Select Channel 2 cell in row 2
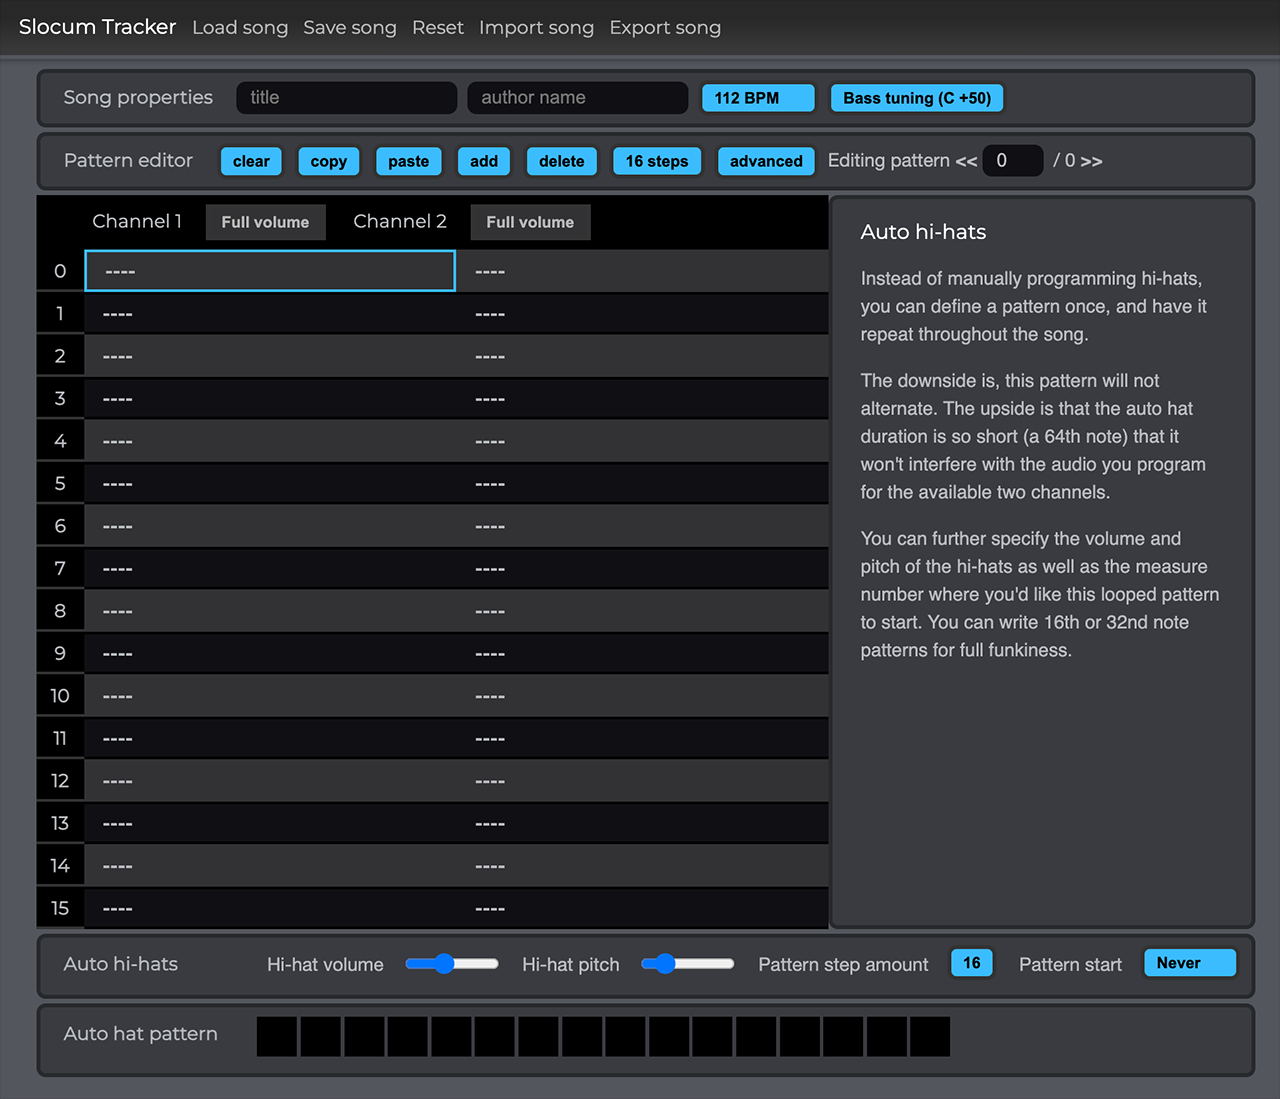The width and height of the screenshot is (1280, 1099). point(643,356)
